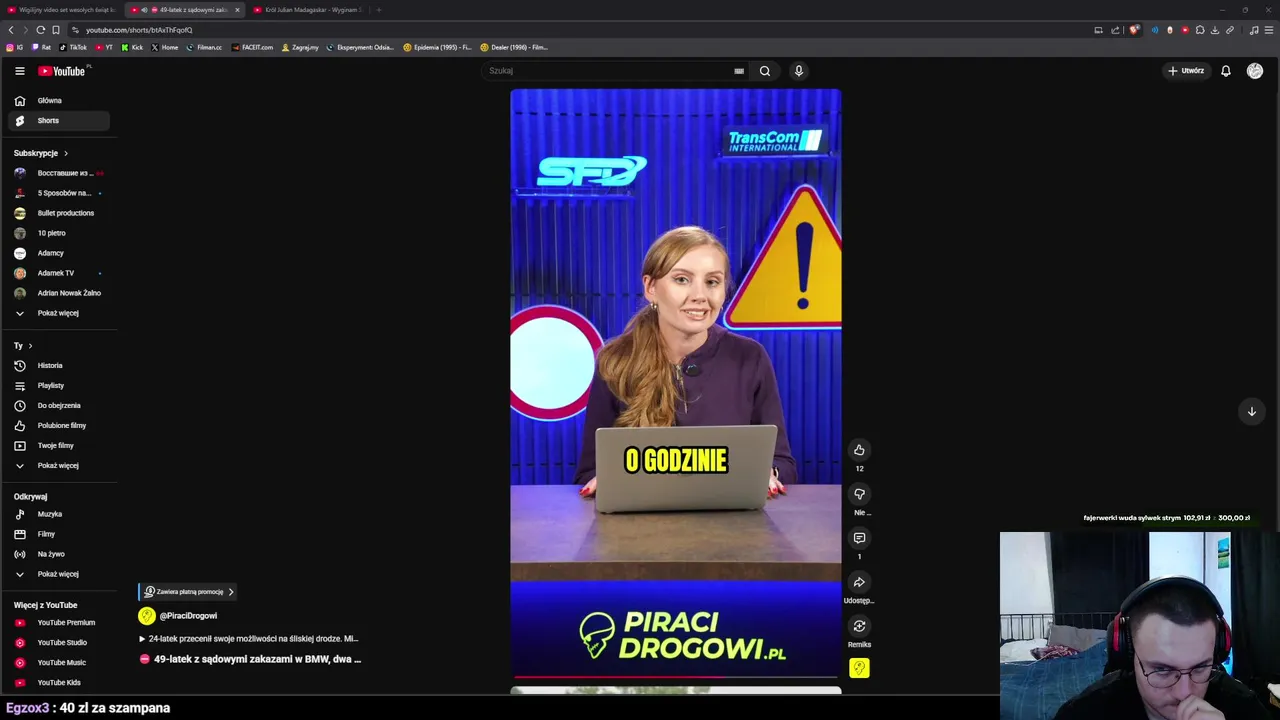The image size is (1280, 720).
Task: Switch to Król Julian Madagaskar tab
Action: coord(308,10)
